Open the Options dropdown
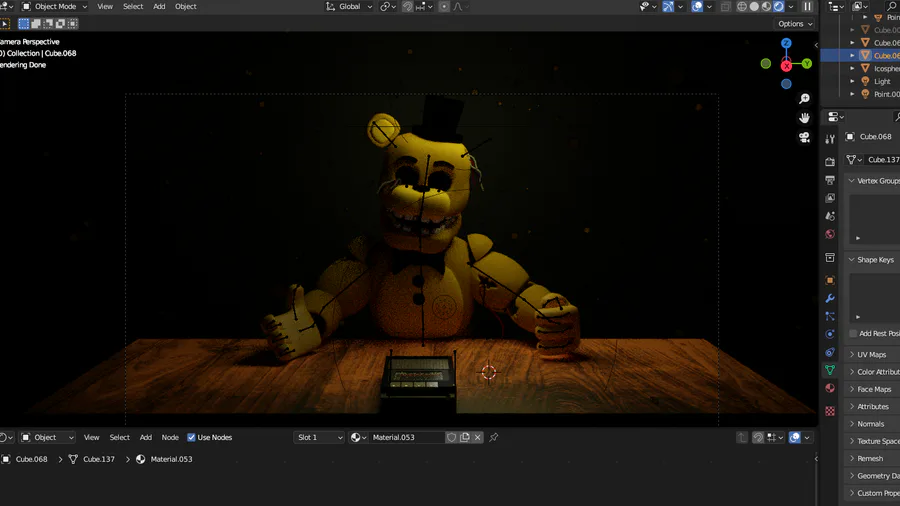This screenshot has height=506, width=900. 795,24
